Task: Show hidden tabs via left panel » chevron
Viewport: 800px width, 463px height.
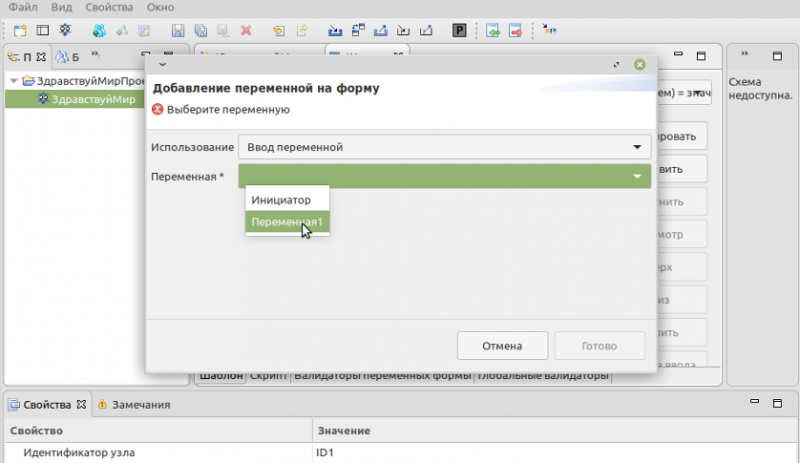Action: (x=95, y=54)
